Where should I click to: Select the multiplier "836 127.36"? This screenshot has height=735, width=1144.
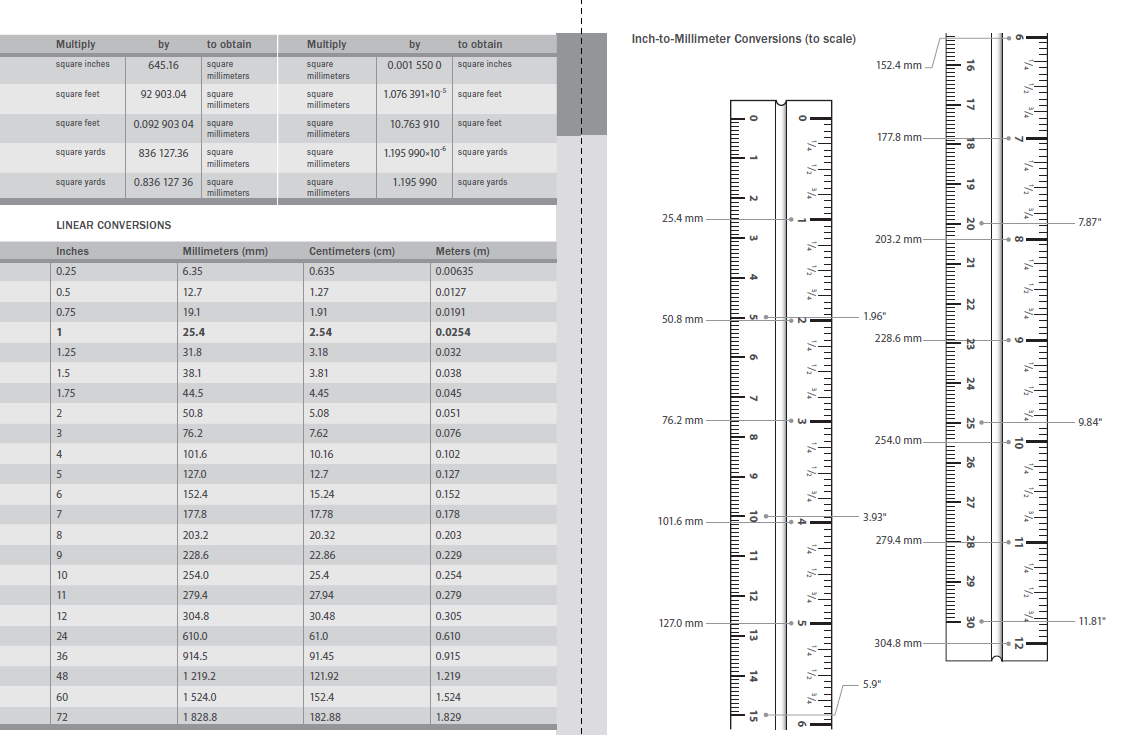pyautogui.click(x=163, y=153)
